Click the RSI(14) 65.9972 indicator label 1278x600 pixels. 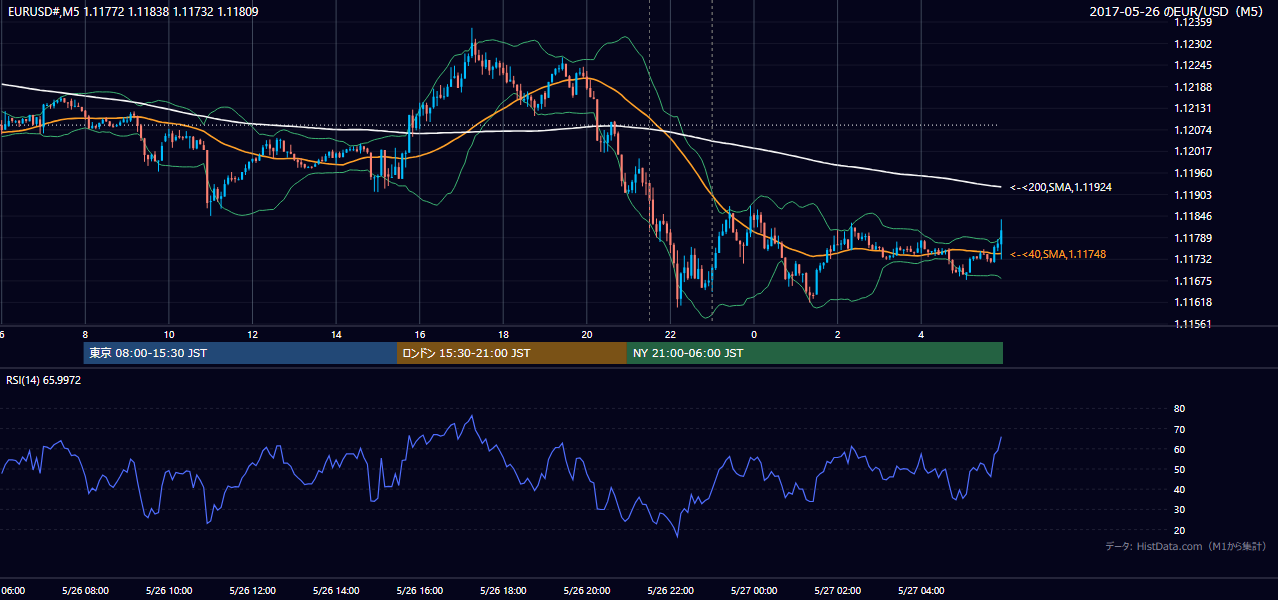coord(43,380)
